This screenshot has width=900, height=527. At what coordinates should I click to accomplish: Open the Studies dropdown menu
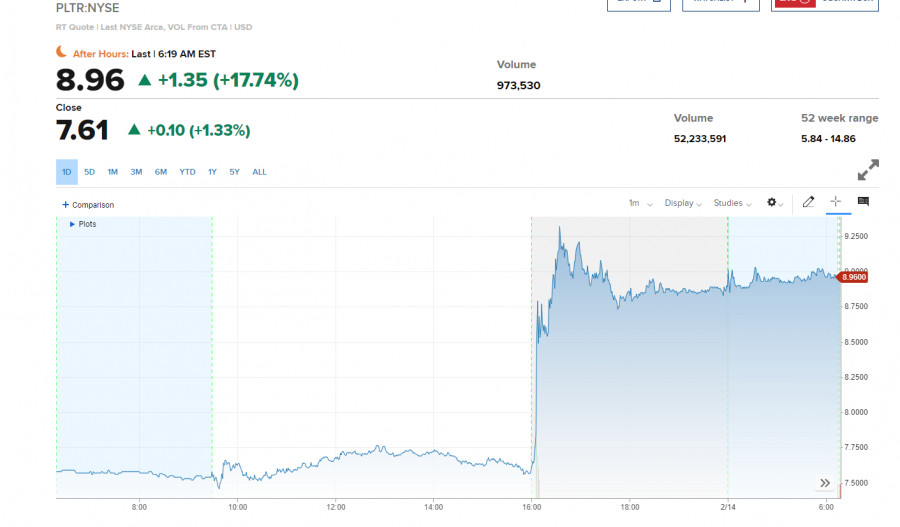point(732,203)
